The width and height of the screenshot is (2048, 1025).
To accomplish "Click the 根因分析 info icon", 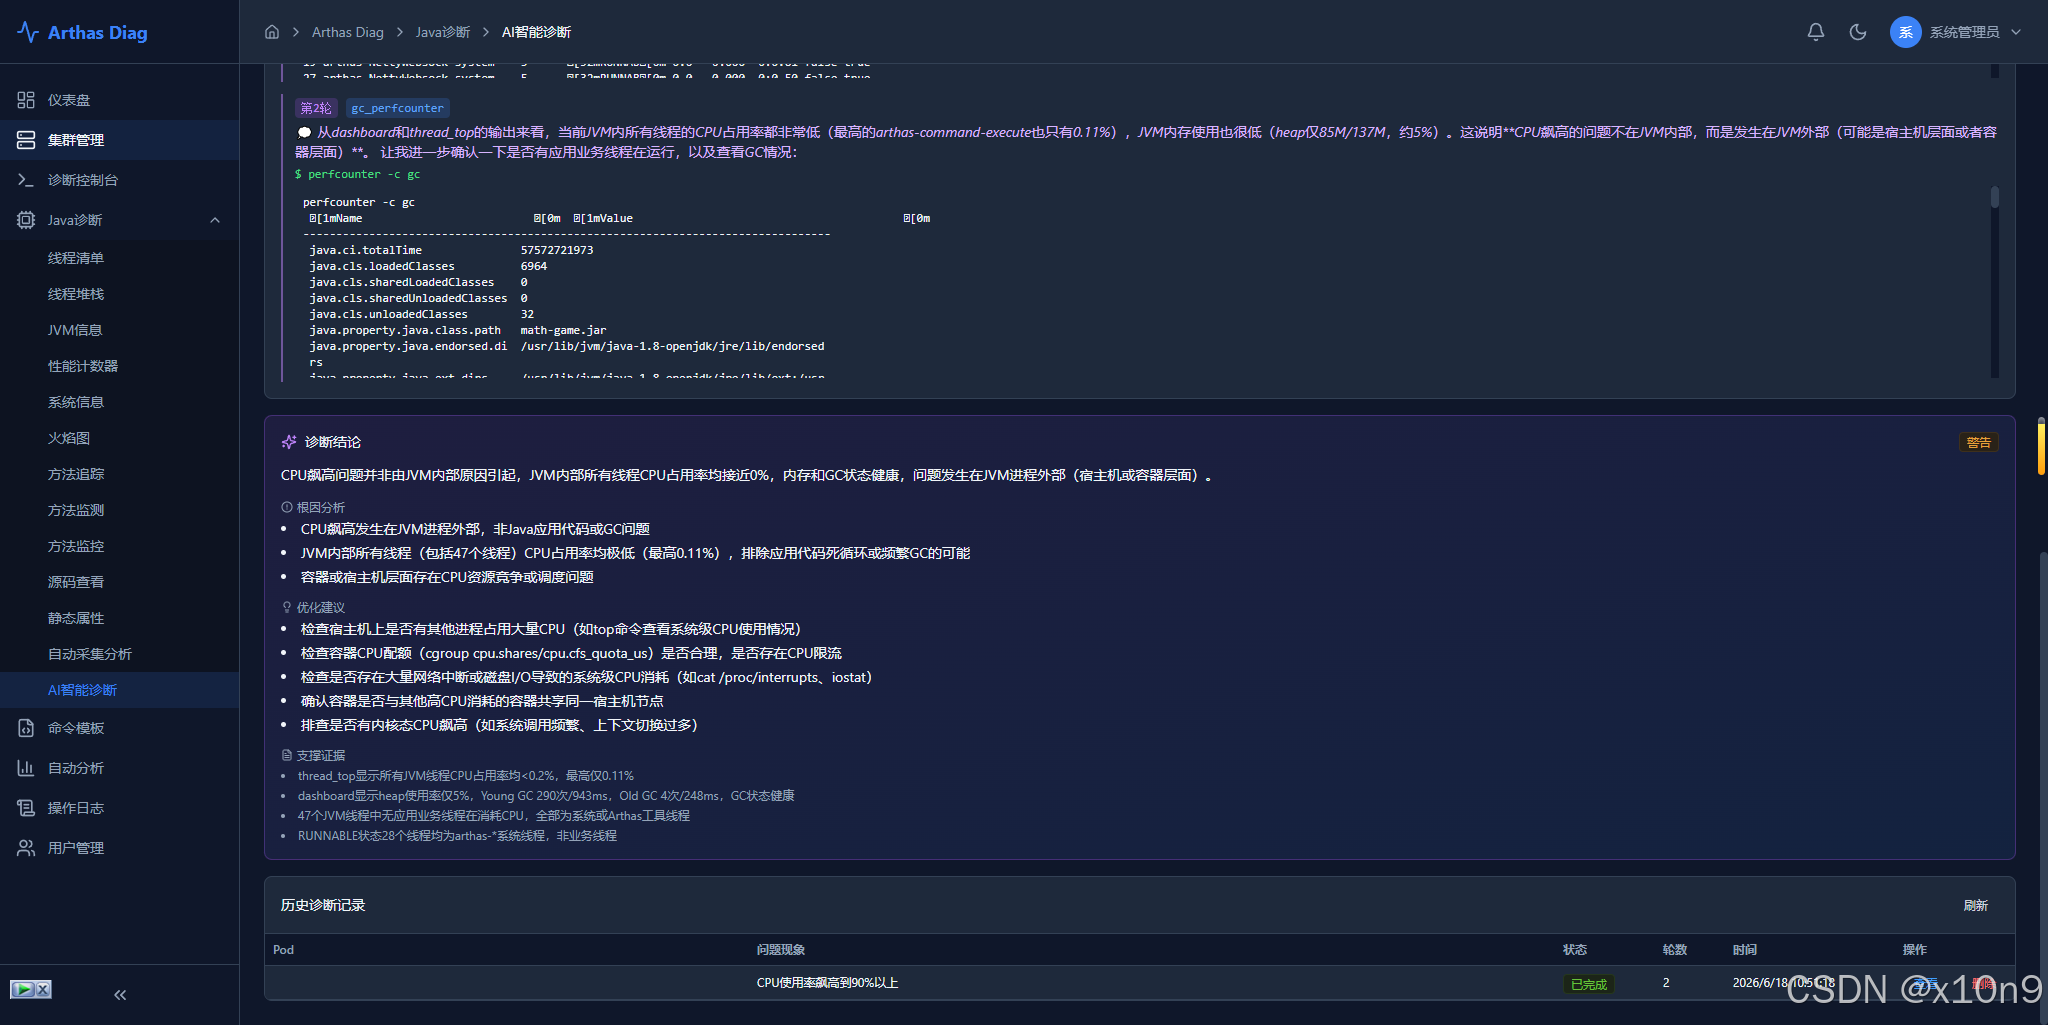I will tap(287, 507).
